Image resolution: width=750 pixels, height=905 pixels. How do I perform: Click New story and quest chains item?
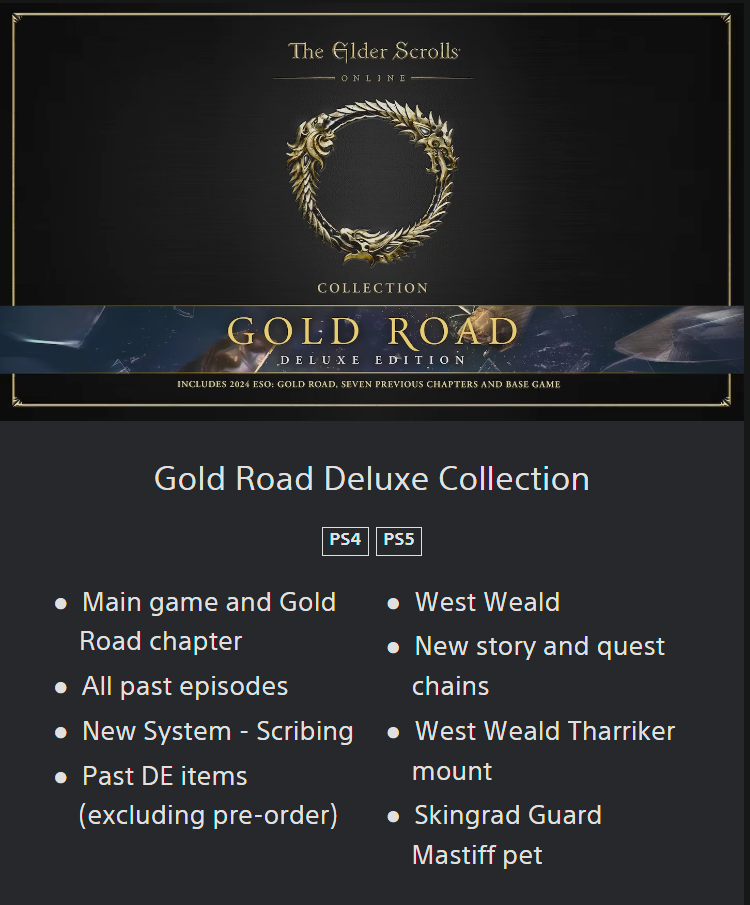click(526, 666)
